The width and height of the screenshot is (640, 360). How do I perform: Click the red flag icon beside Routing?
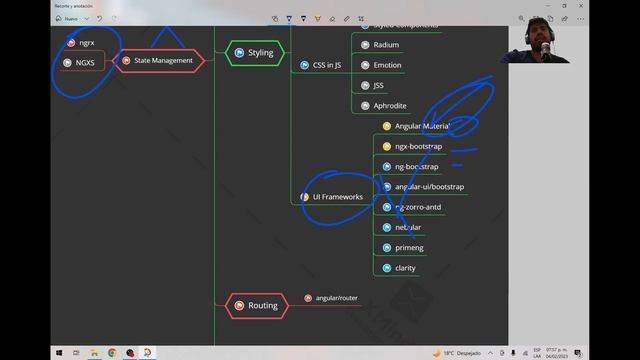point(239,305)
